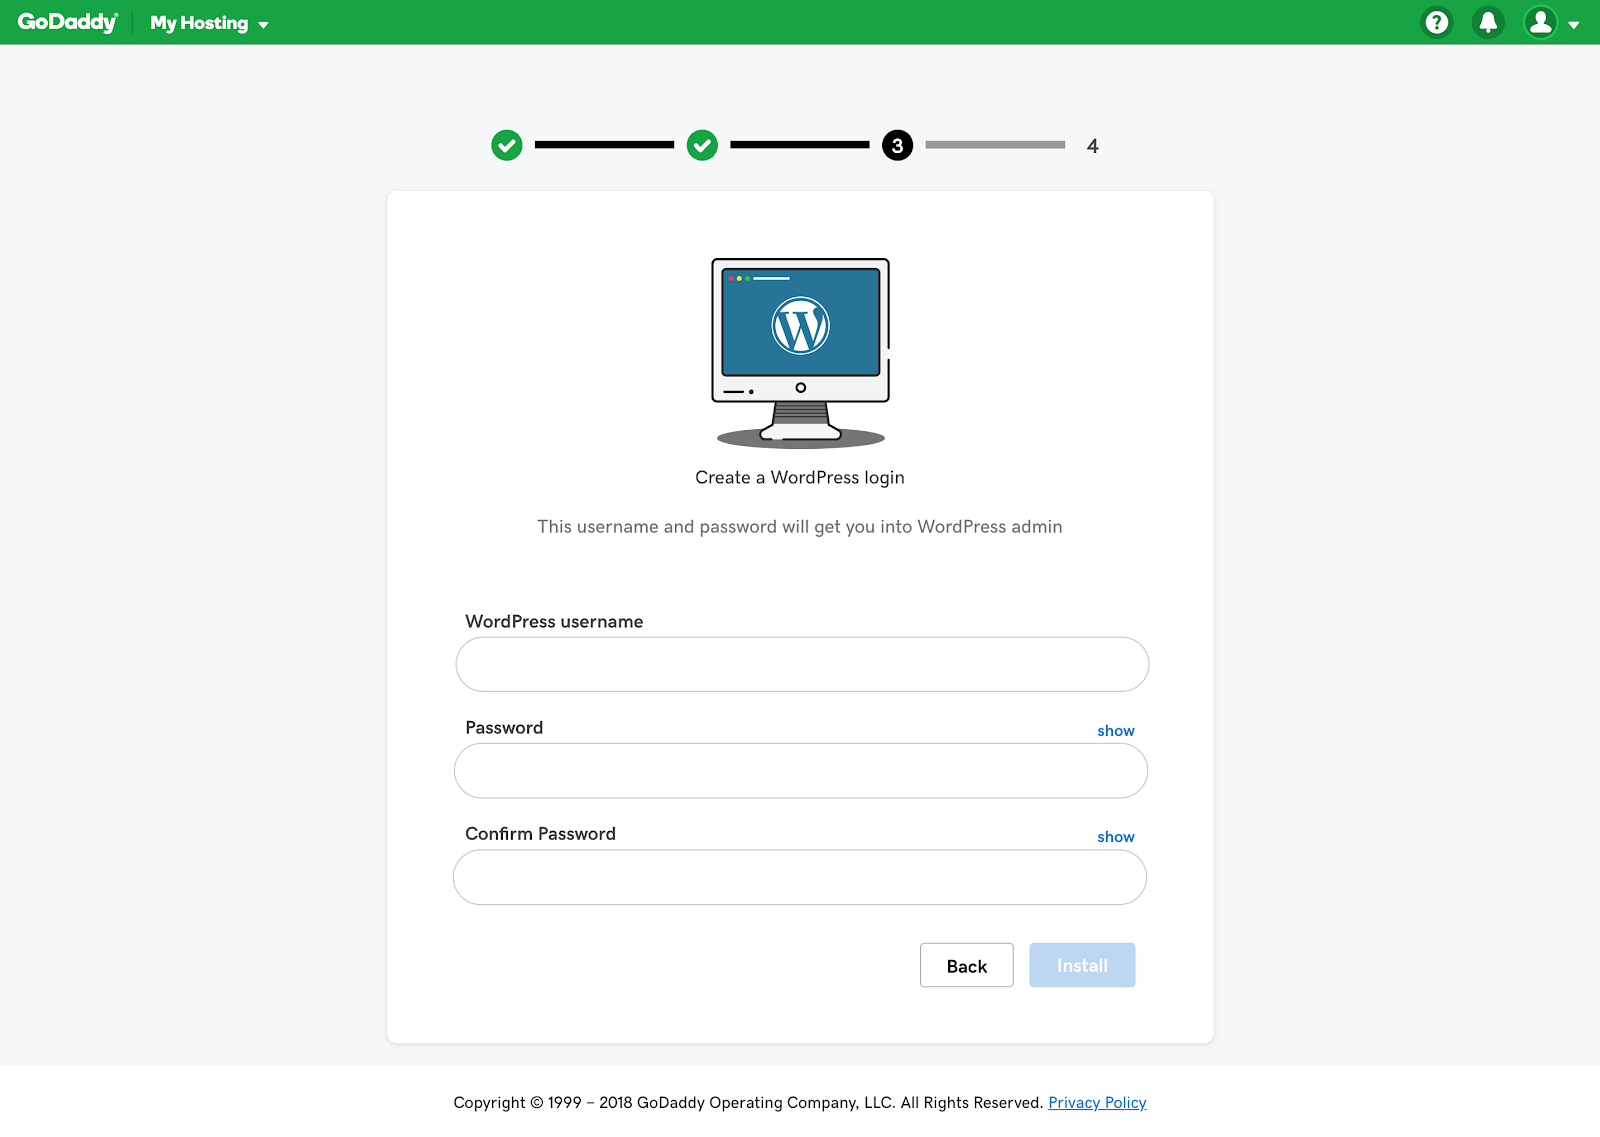Click the Back button
Viewport: 1600px width, 1137px height.
point(967,965)
